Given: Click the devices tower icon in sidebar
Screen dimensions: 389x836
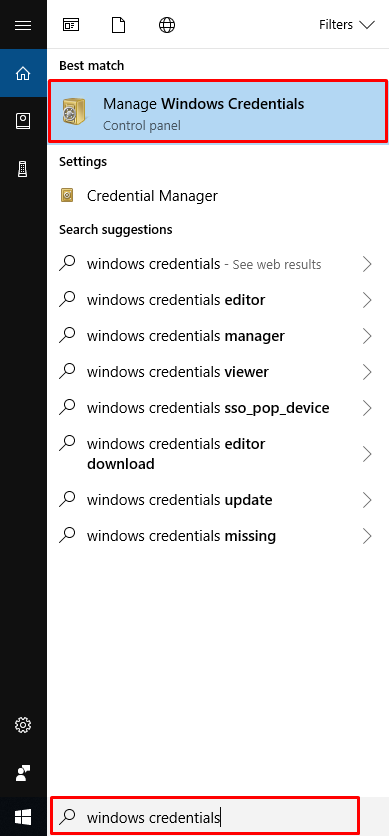Looking at the screenshot, I should click(x=23, y=169).
